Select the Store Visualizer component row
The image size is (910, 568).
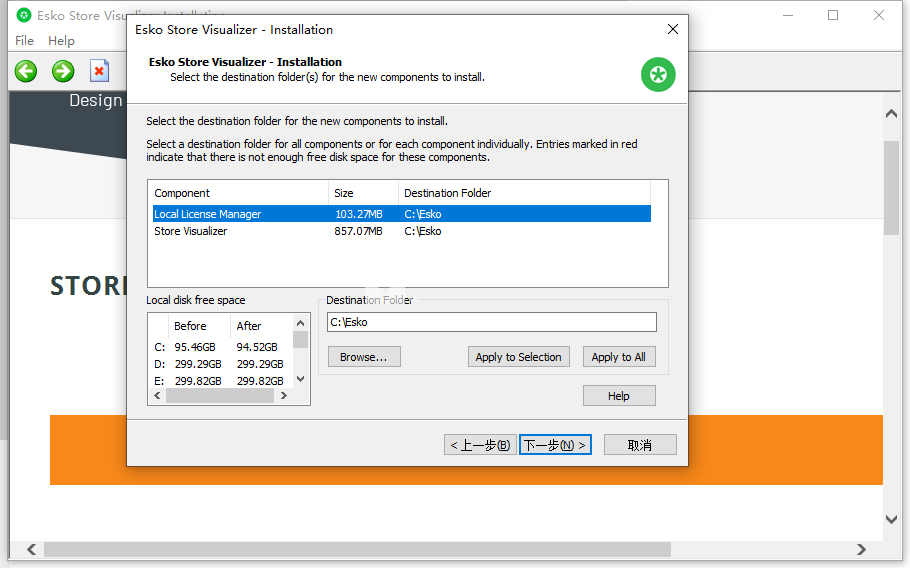point(402,231)
